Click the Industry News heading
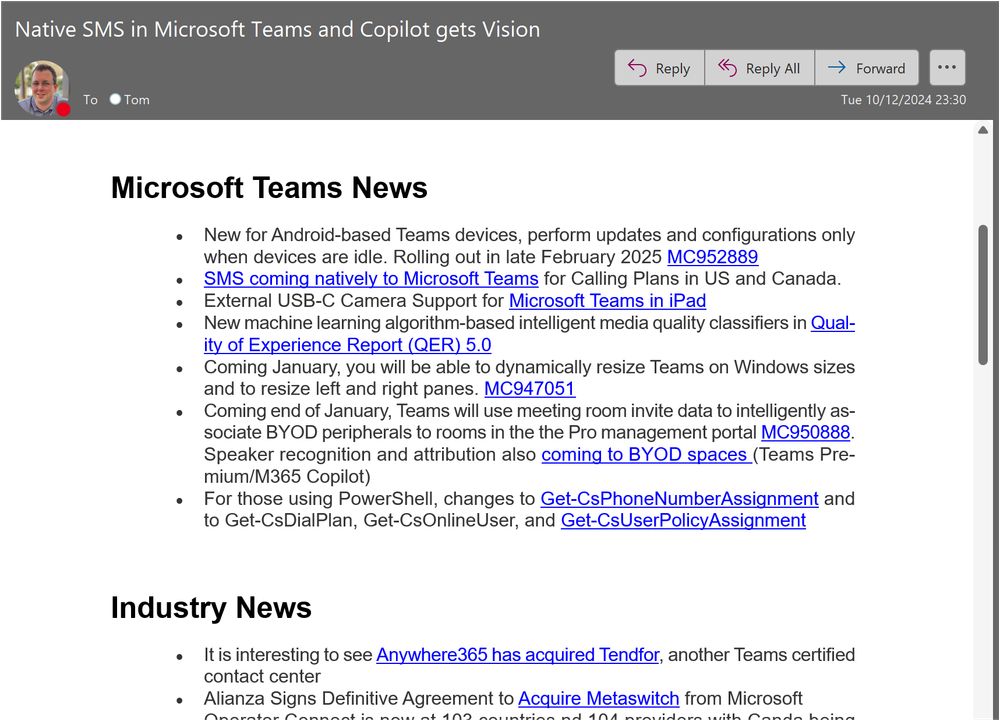Viewport: 1000px width, 721px height. pyautogui.click(x=211, y=608)
